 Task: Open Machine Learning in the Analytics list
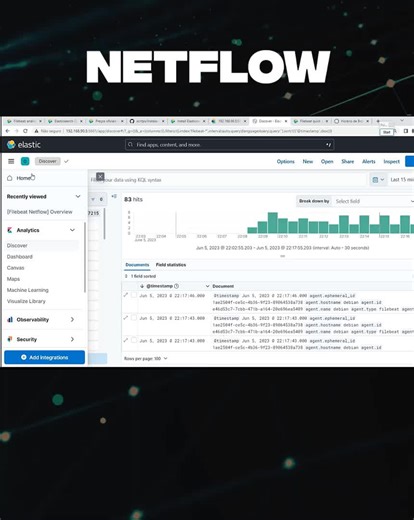28,290
